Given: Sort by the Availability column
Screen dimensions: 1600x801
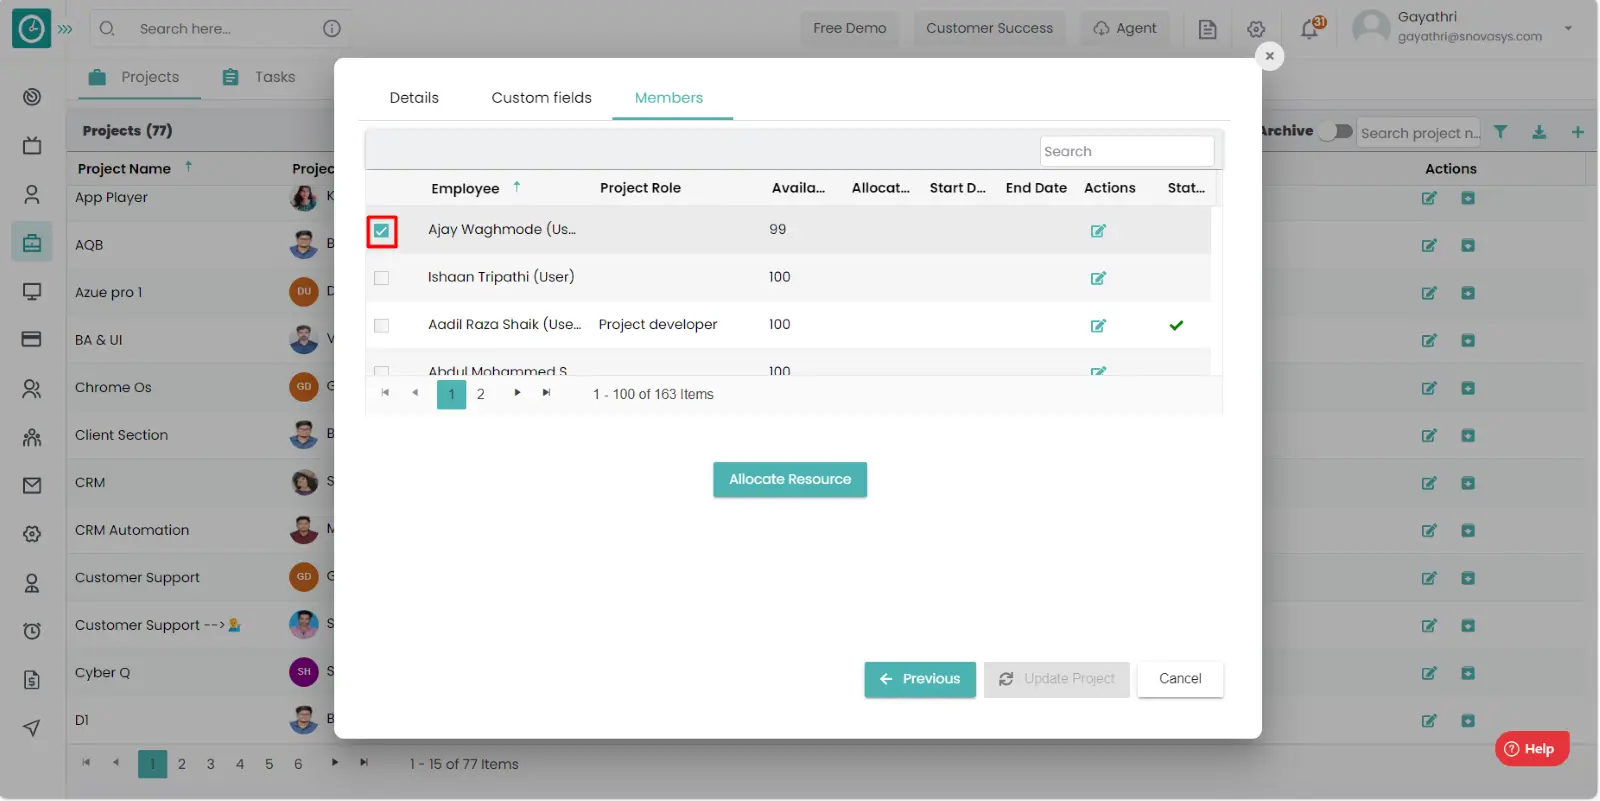Looking at the screenshot, I should 798,188.
